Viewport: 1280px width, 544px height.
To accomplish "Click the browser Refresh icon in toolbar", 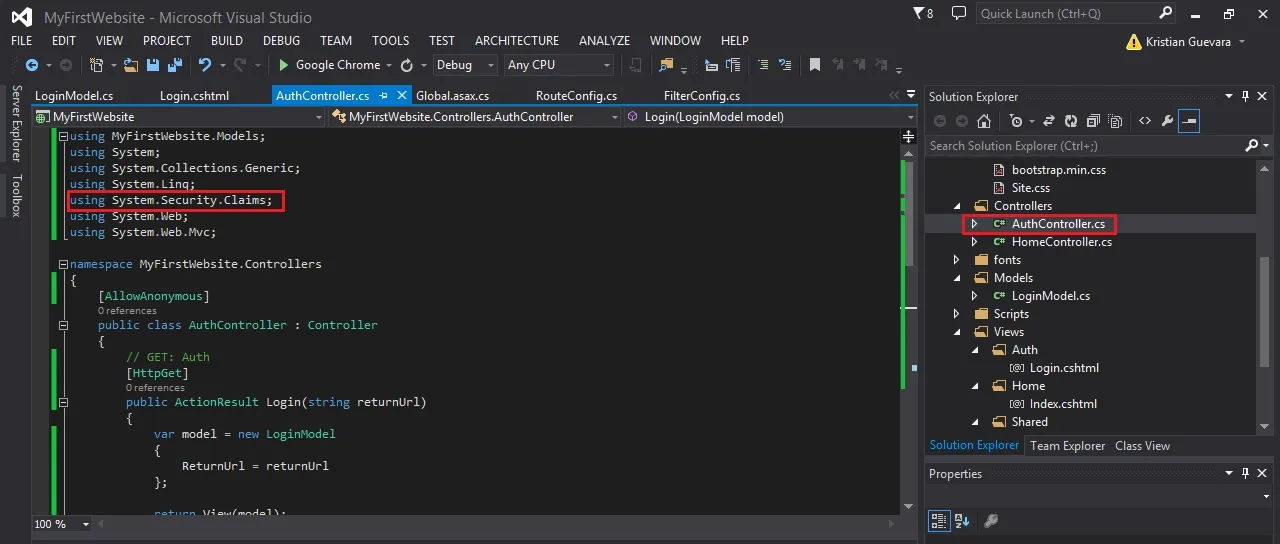I will tap(407, 65).
